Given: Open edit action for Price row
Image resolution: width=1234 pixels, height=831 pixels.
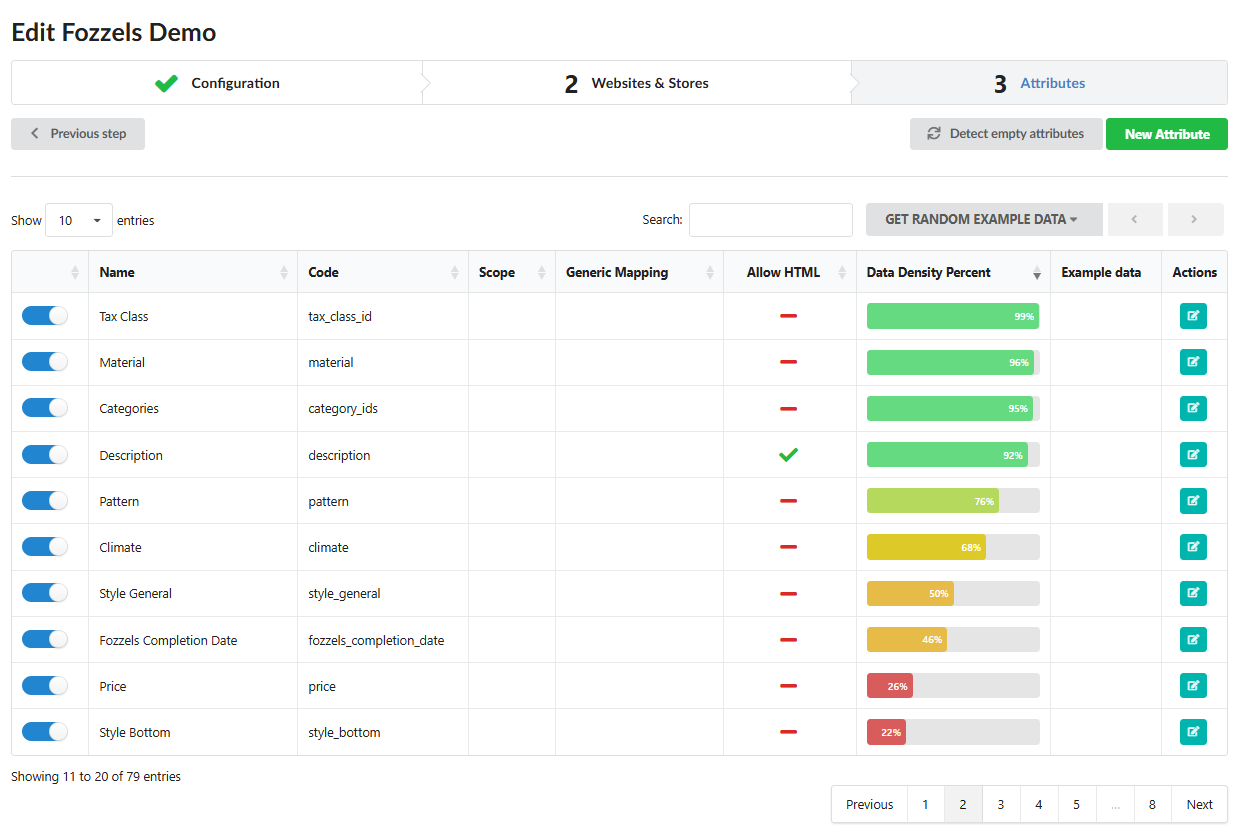Looking at the screenshot, I should coord(1193,686).
